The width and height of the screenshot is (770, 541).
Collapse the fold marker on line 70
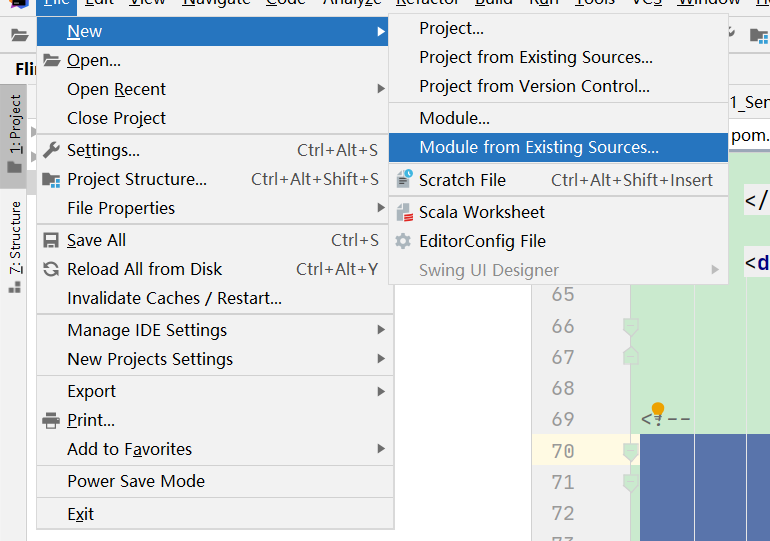click(630, 451)
